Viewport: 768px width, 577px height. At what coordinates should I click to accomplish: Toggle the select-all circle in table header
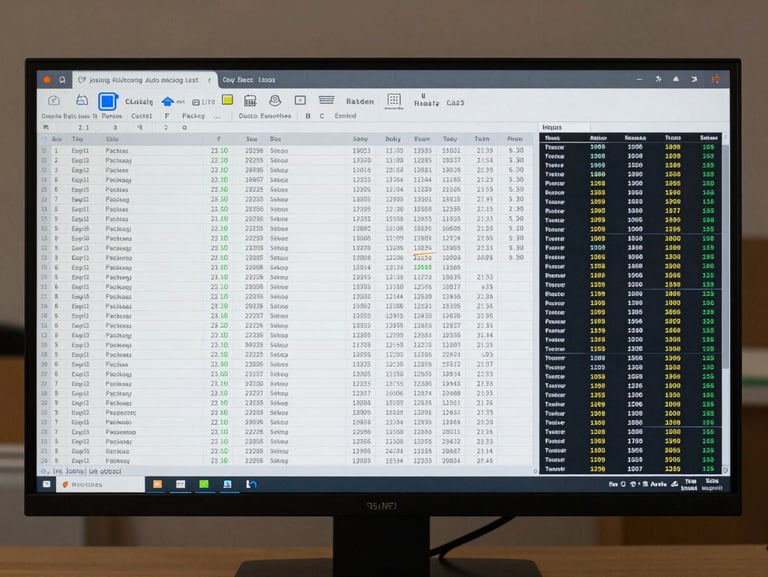pos(44,140)
